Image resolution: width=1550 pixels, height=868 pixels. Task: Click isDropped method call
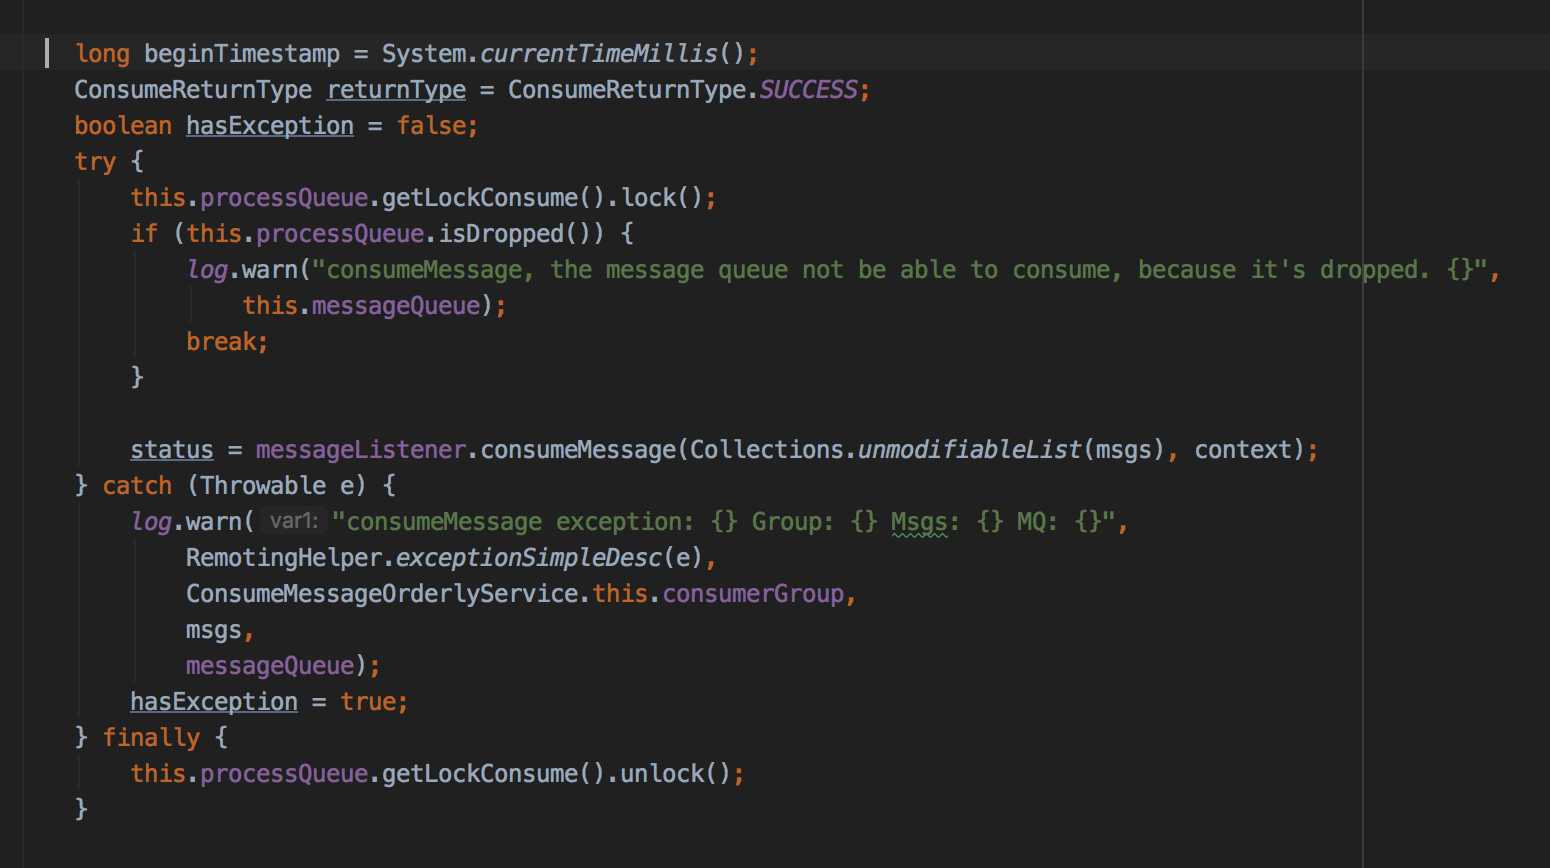(x=501, y=234)
